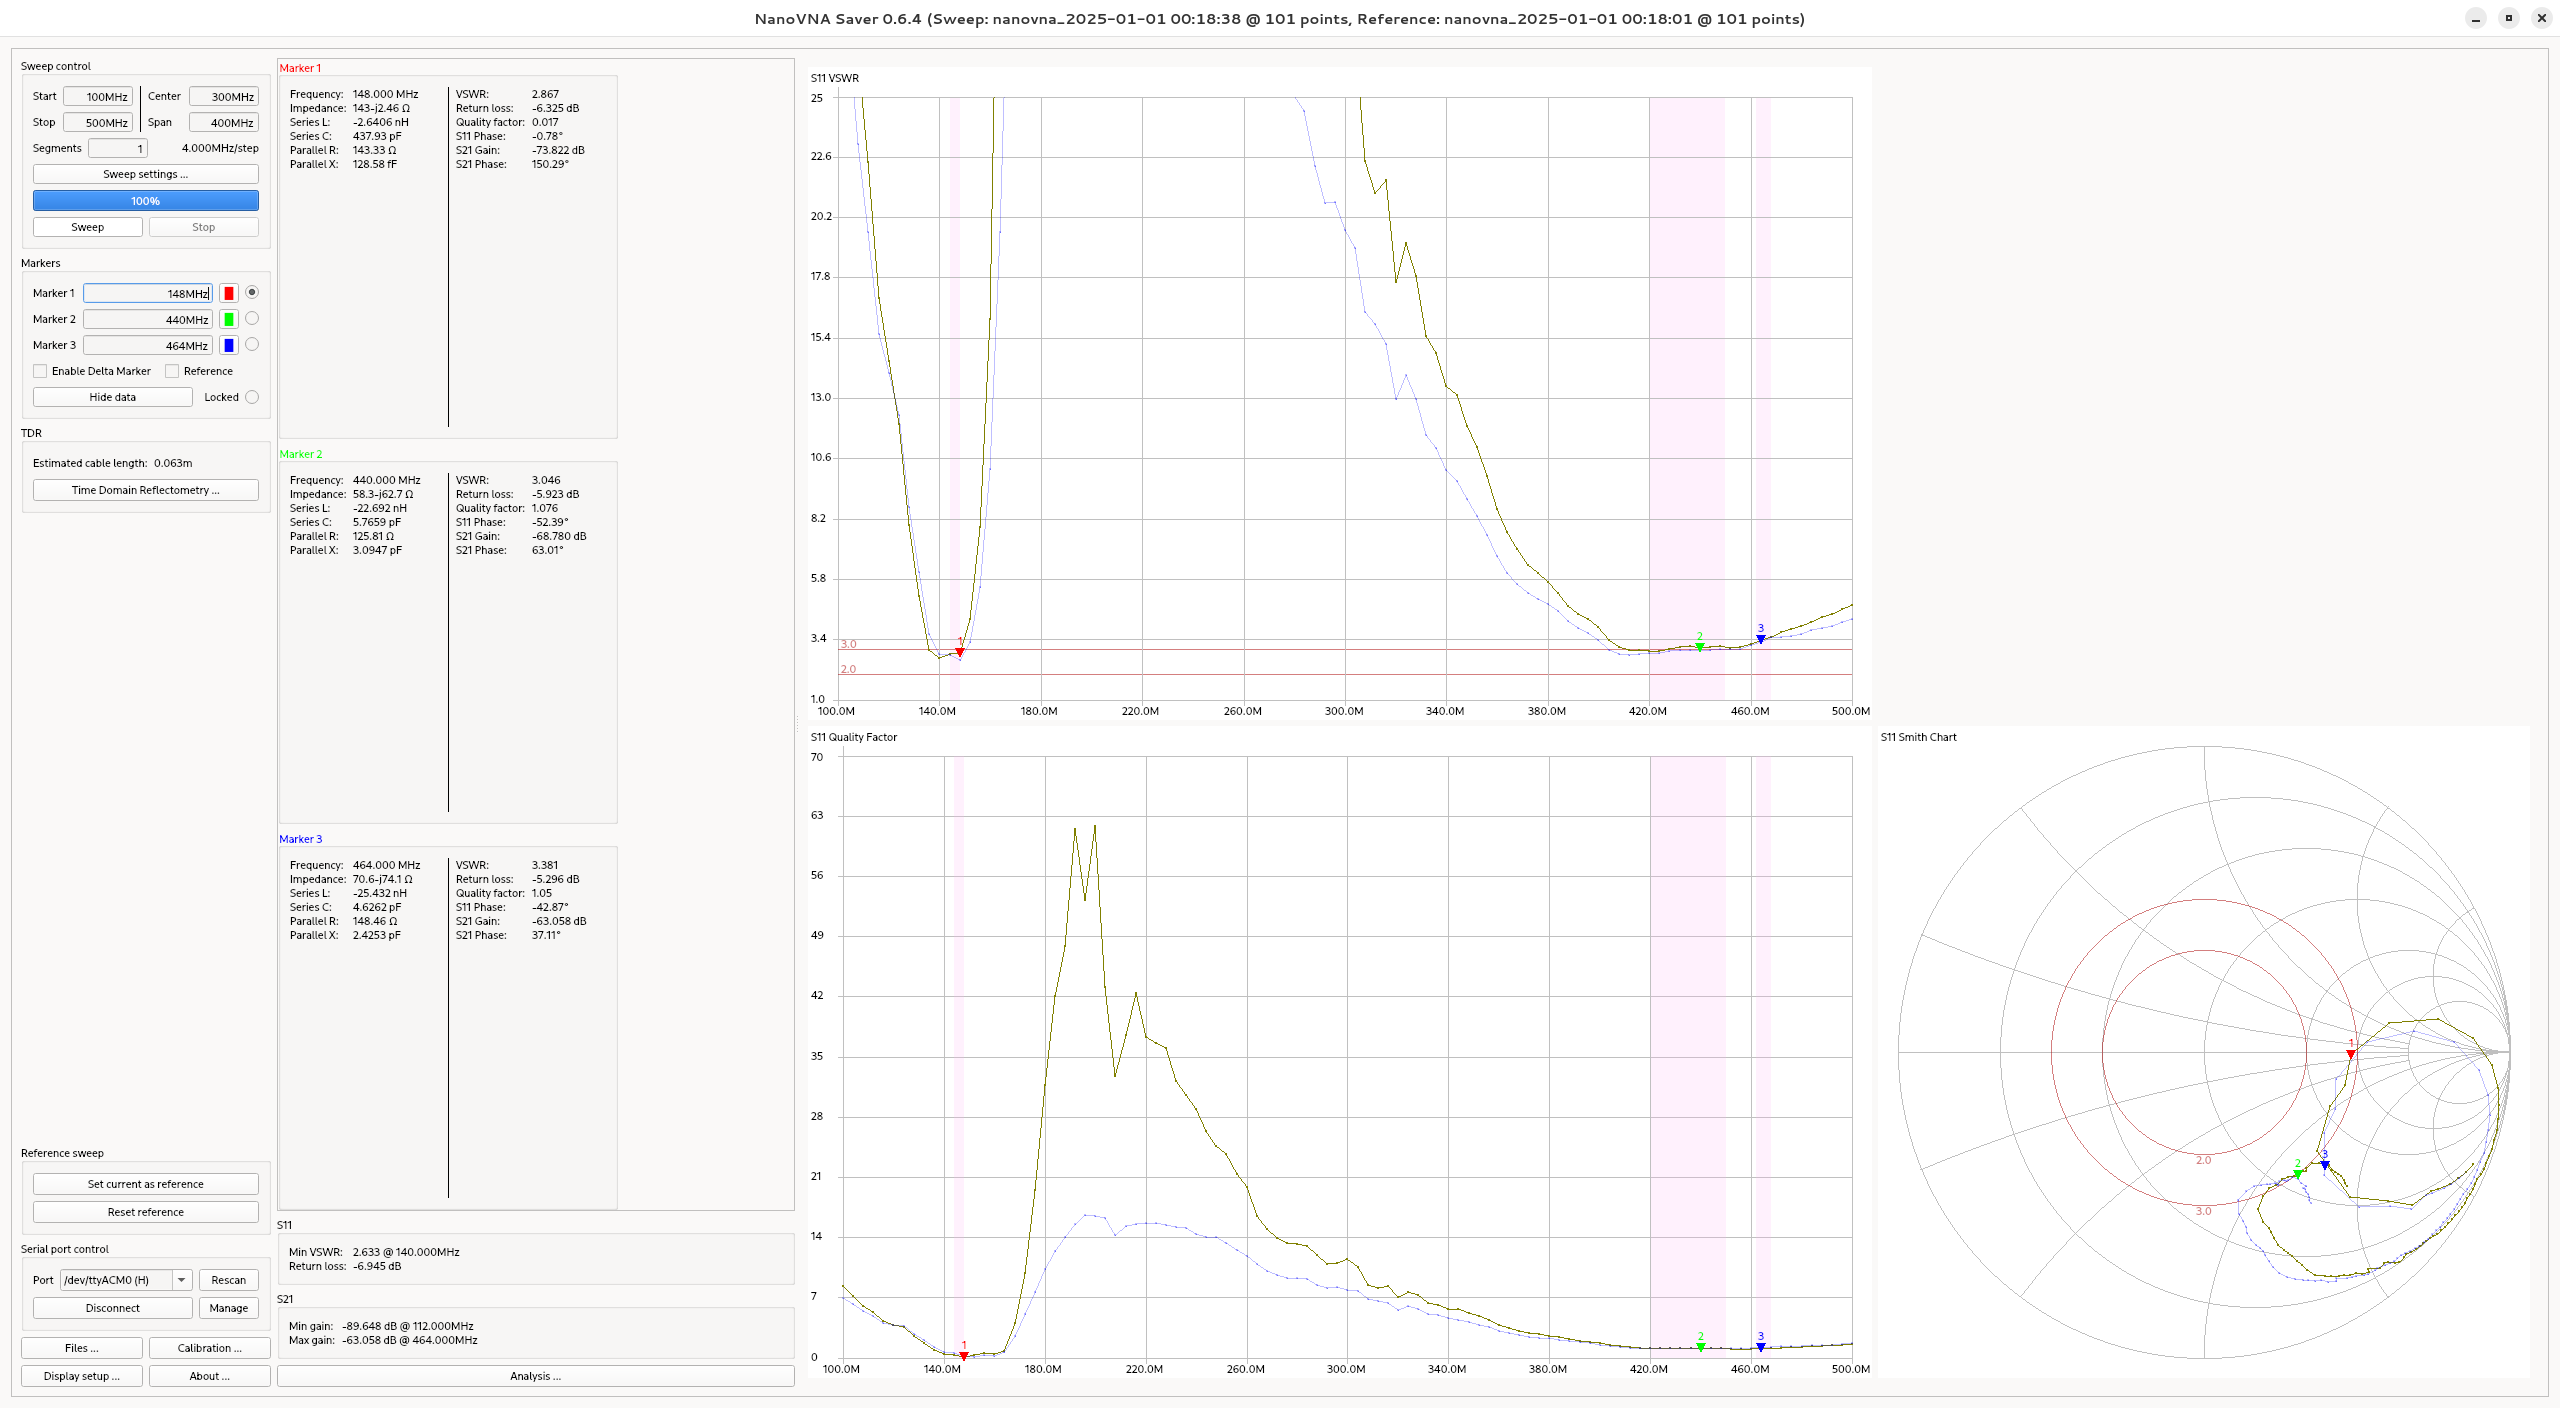Click red marker 1 on VSWR chart
The image size is (2560, 1408).
click(x=960, y=652)
